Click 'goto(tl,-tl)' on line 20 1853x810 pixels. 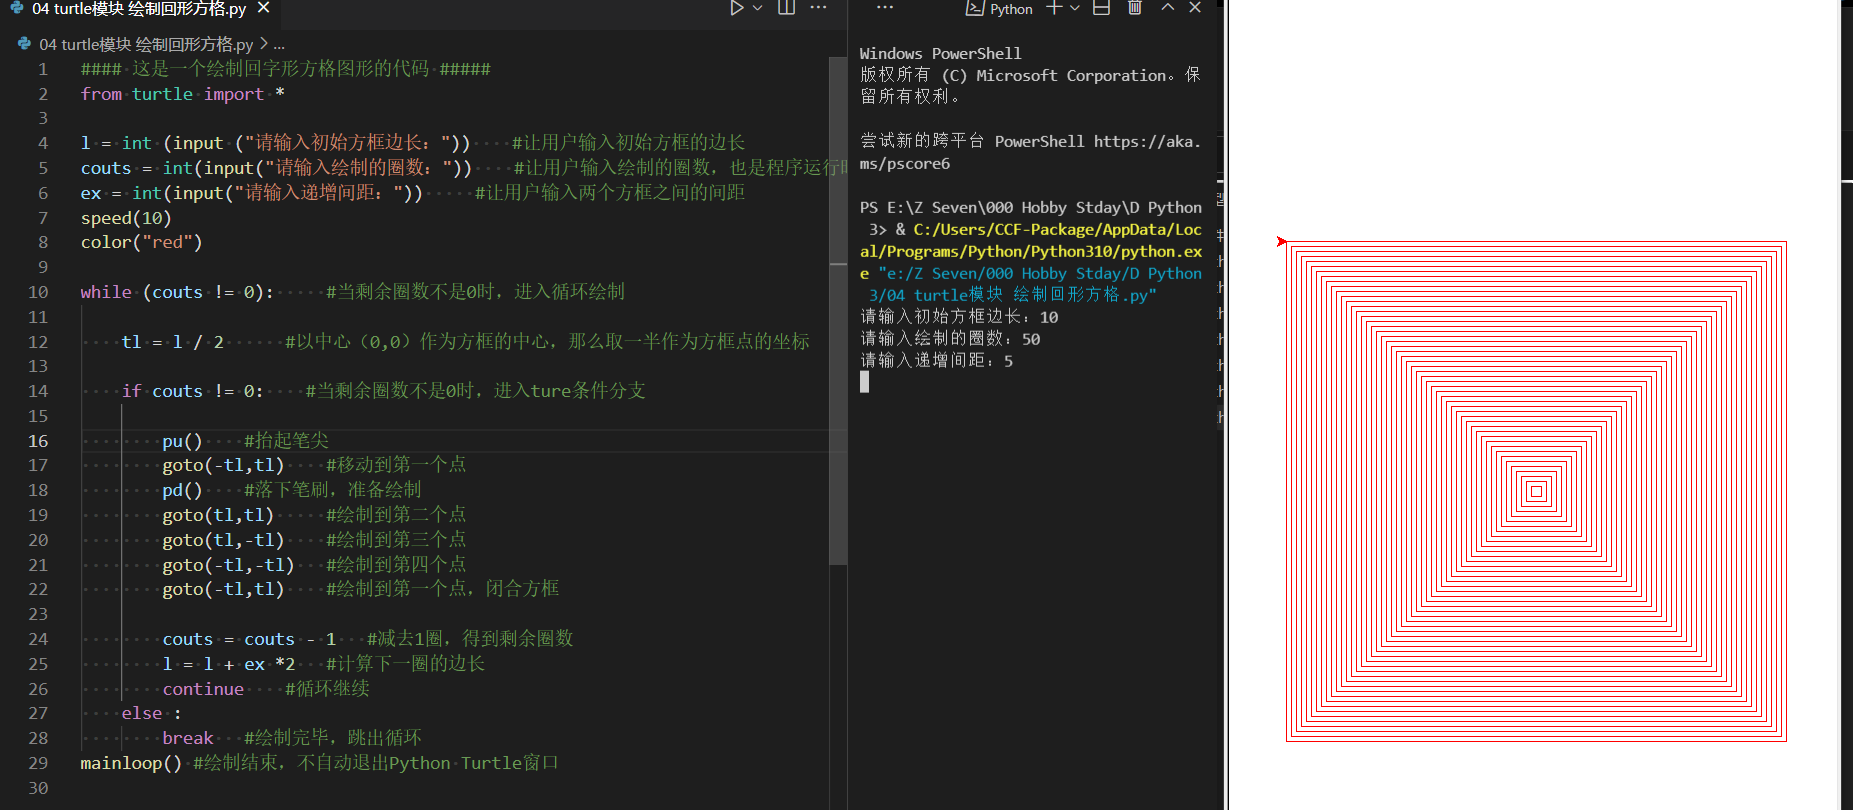coord(223,540)
